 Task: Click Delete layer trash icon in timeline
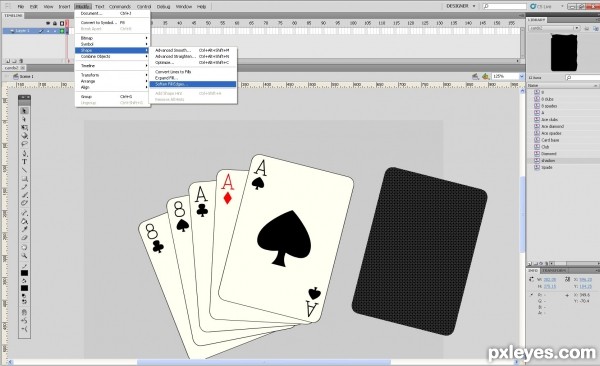(21, 61)
